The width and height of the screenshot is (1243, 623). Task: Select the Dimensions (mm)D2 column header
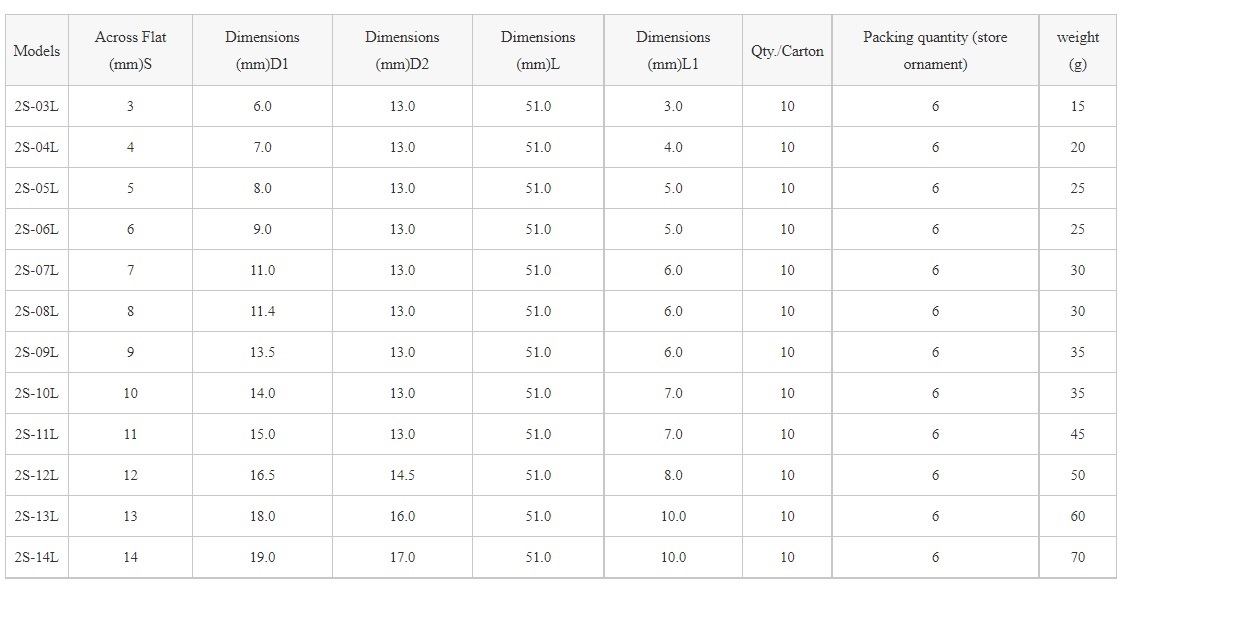402,51
